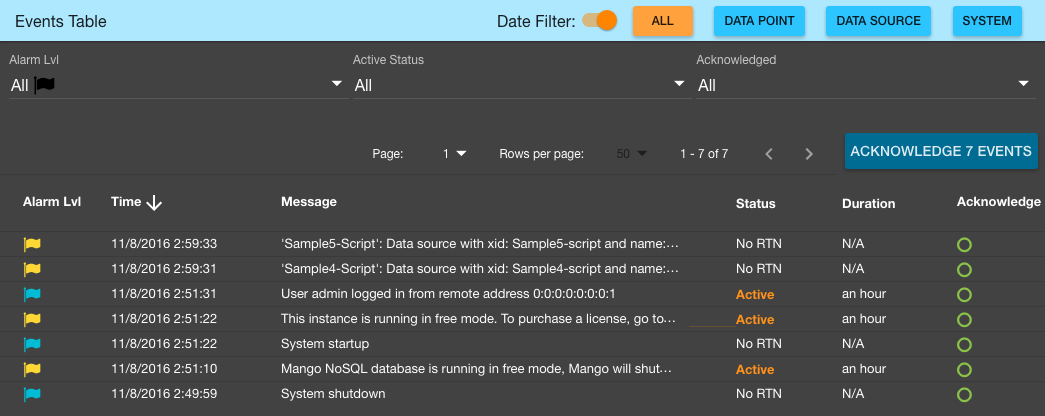Sort by Time column header

point(126,201)
